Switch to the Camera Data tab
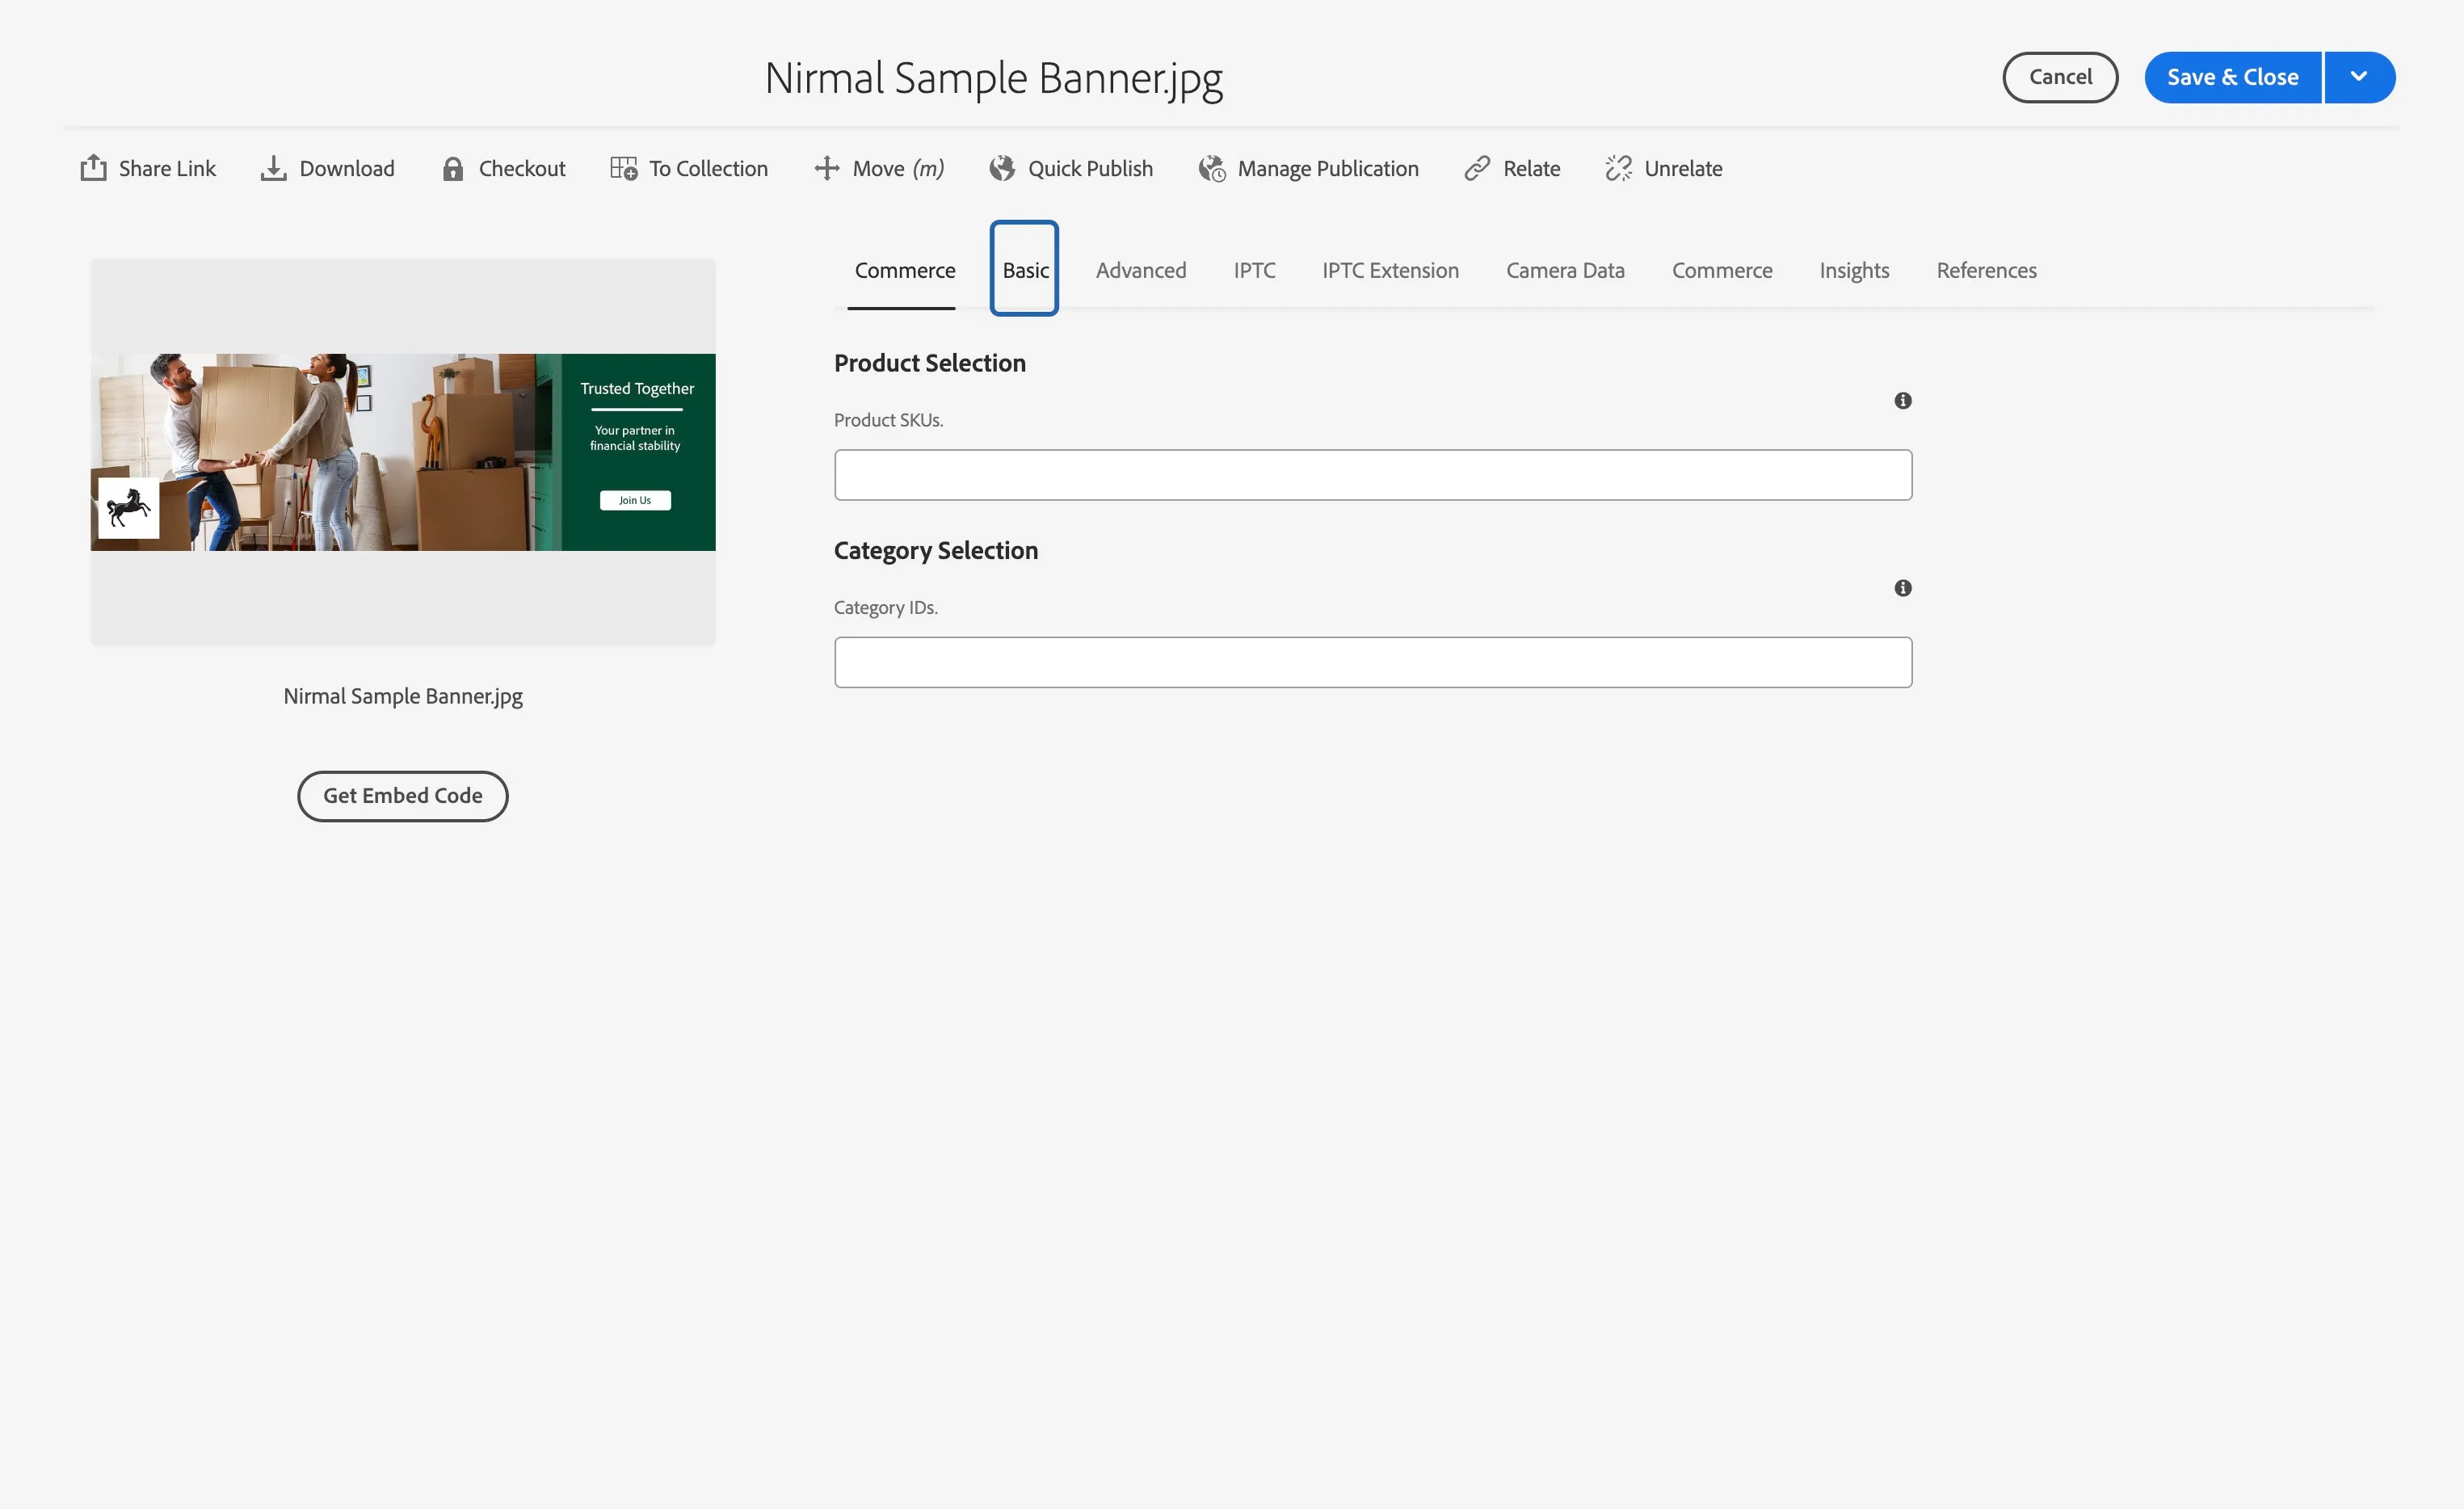 [1565, 270]
